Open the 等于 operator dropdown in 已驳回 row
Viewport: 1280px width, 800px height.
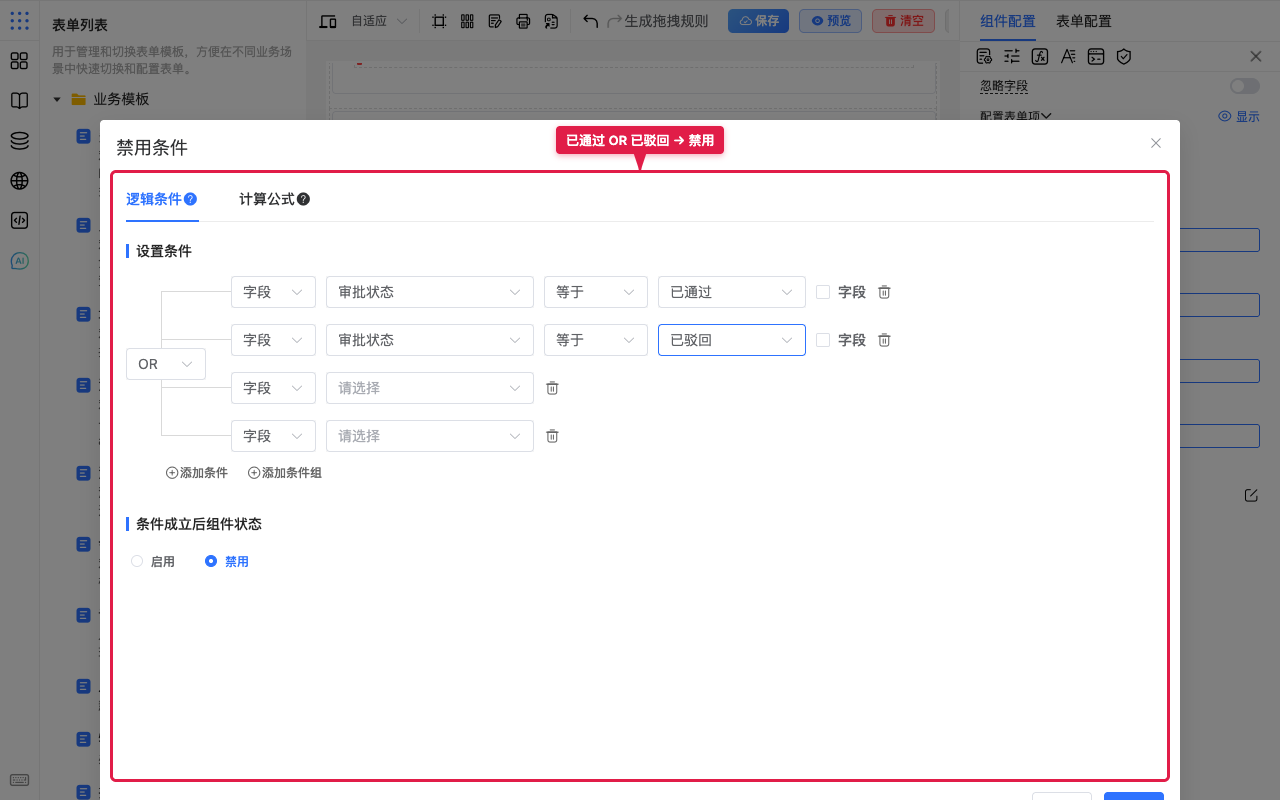[596, 340]
